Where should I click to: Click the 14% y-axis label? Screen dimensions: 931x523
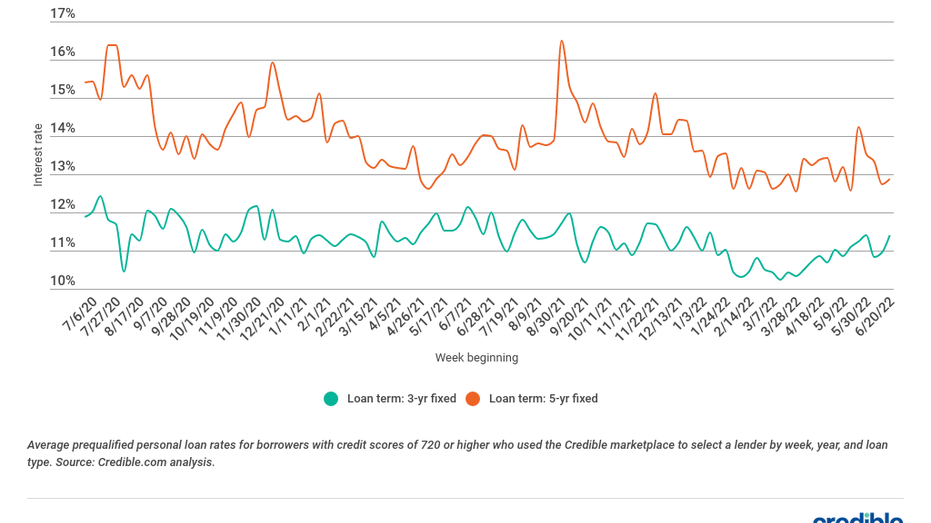(62, 128)
